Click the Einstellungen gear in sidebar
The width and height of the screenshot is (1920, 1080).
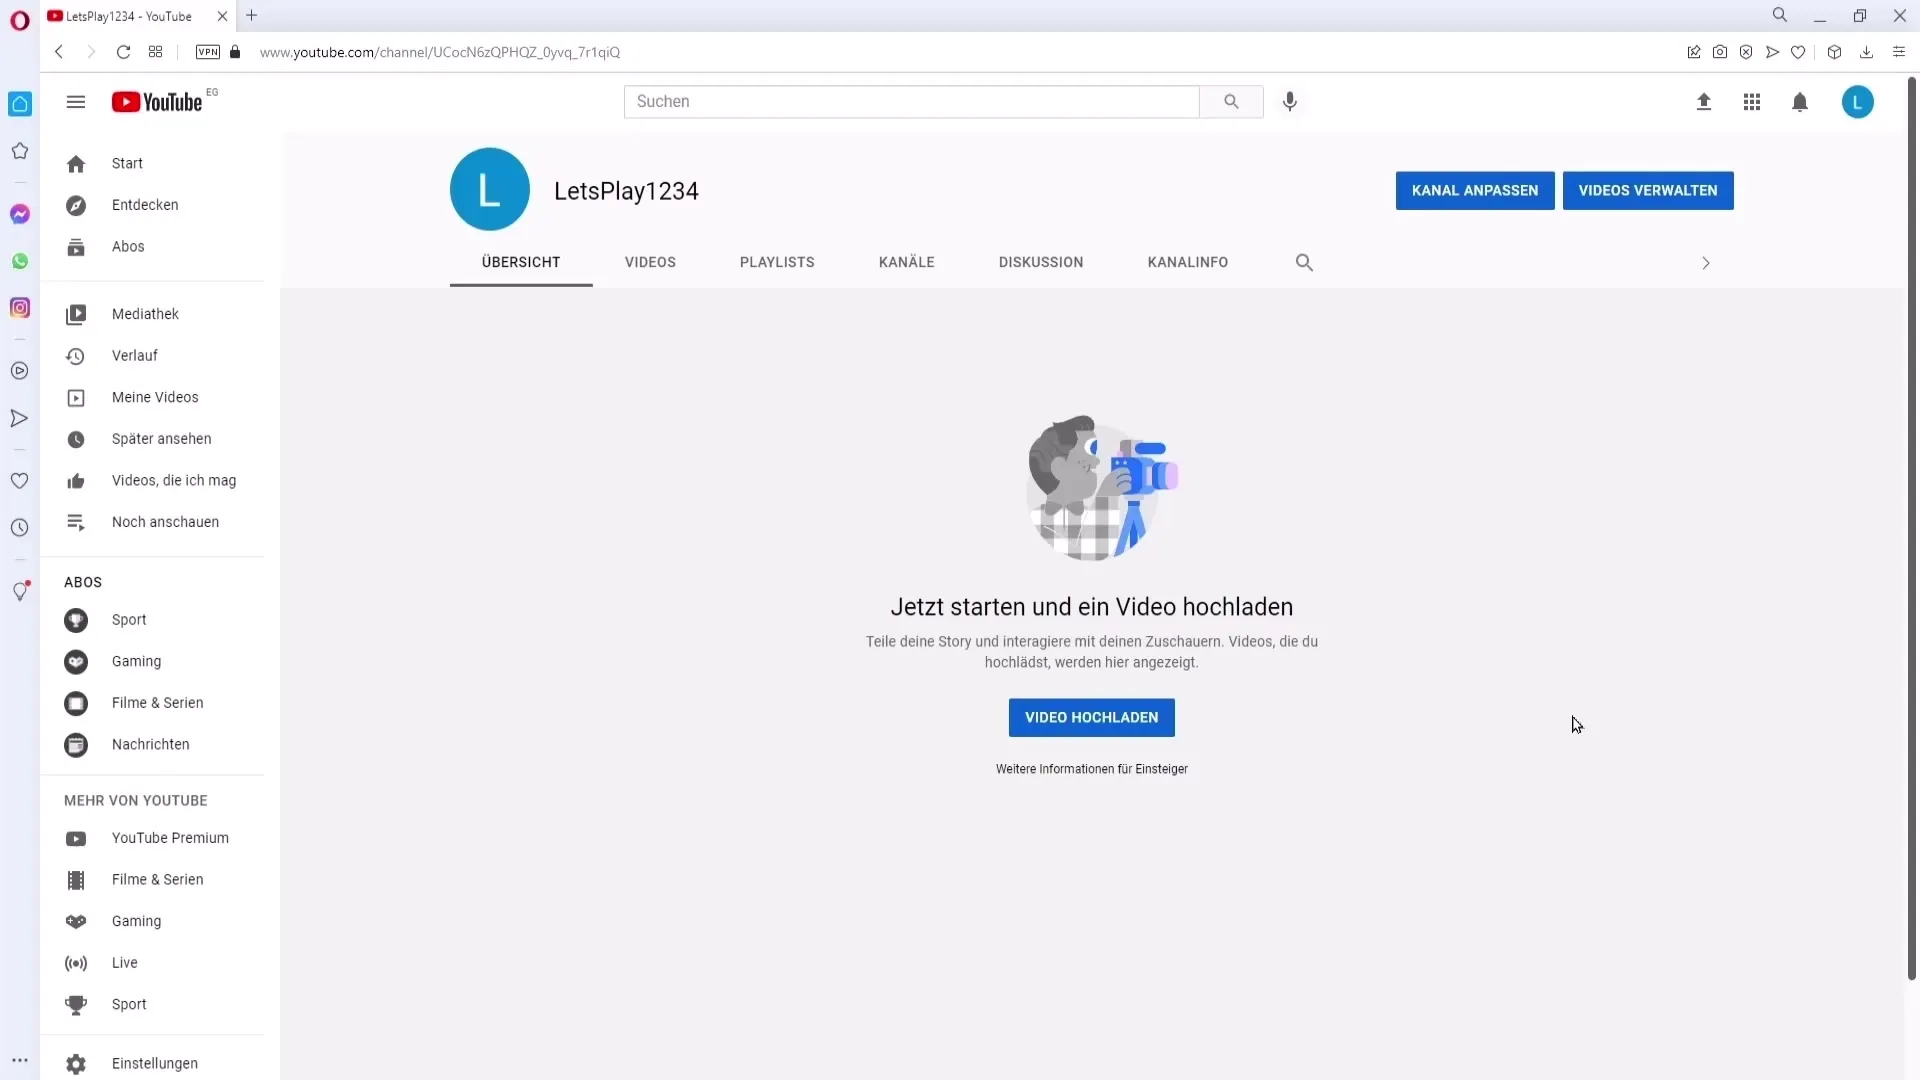tap(75, 1063)
